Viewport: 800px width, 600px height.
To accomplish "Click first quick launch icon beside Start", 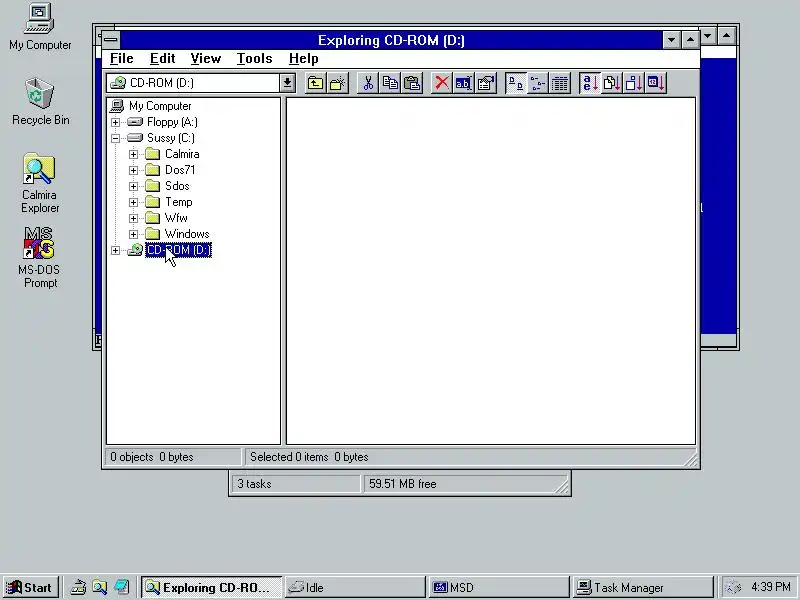I will (x=78, y=588).
